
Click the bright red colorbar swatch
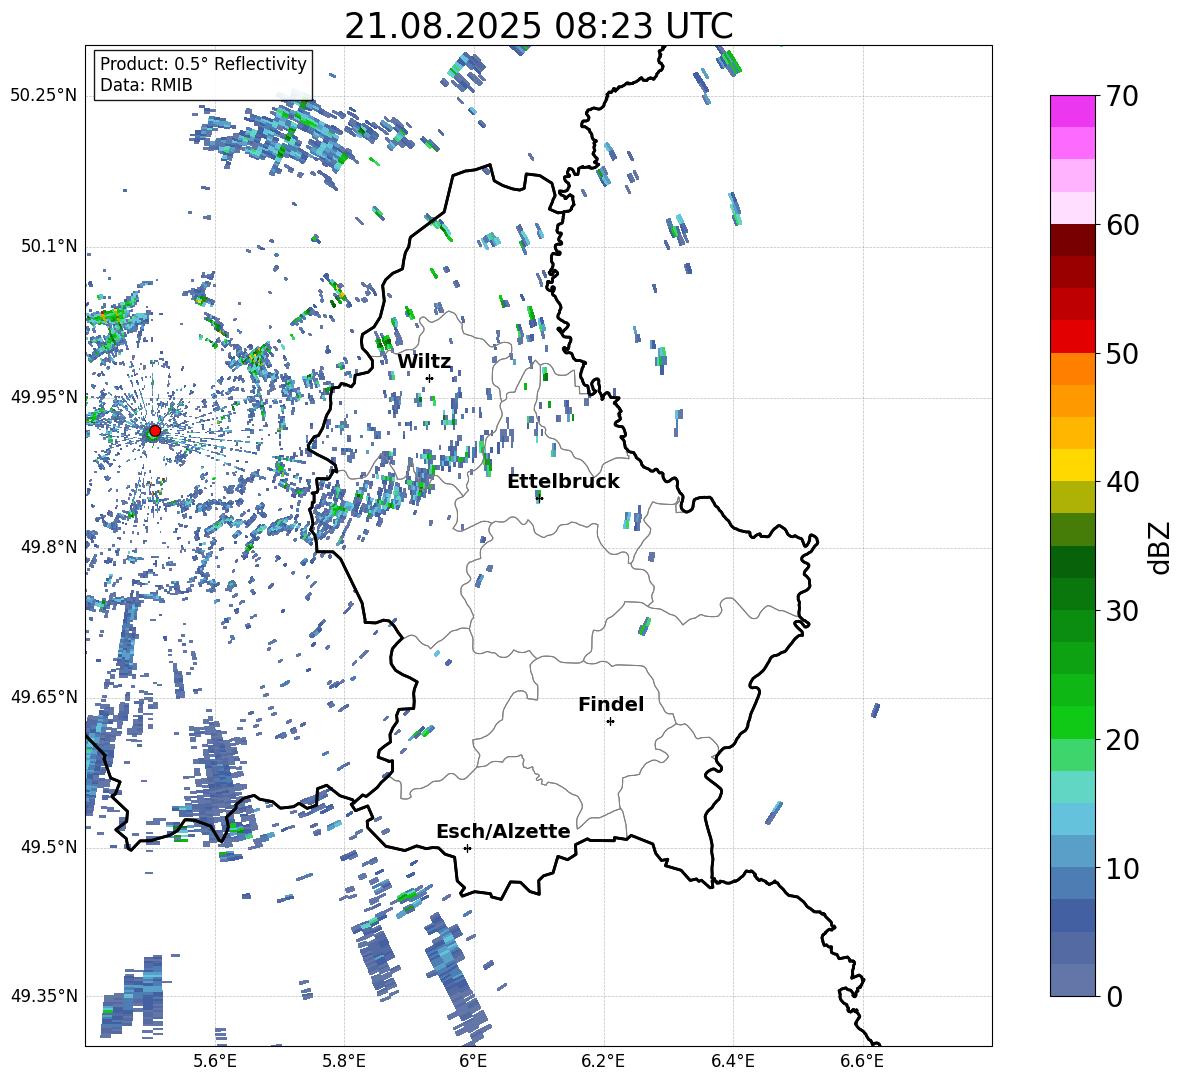coord(1072,337)
